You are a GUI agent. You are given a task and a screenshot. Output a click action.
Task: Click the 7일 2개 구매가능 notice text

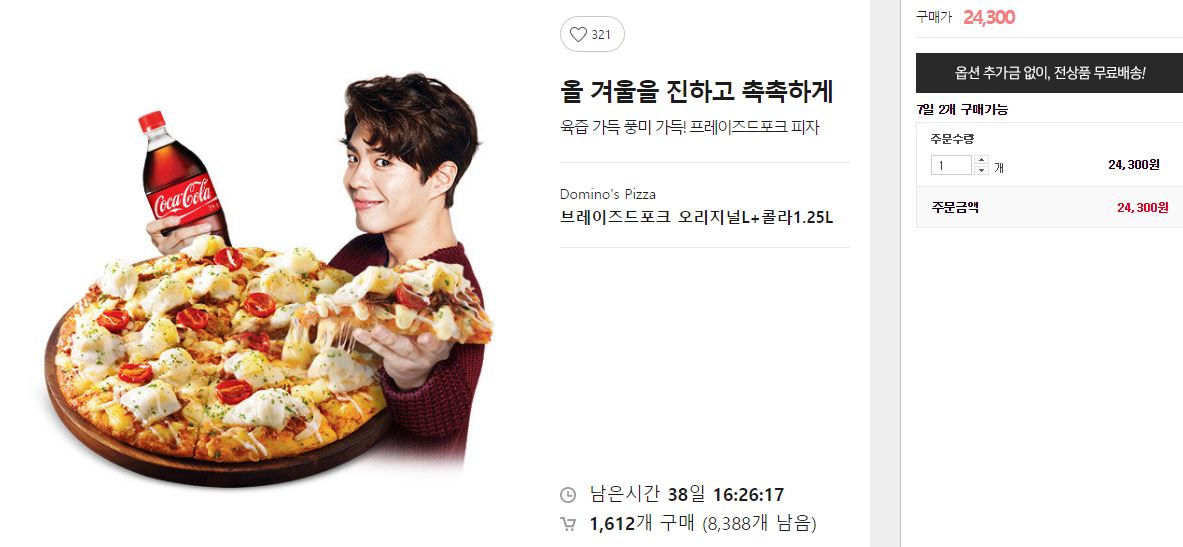pyautogui.click(x=962, y=109)
